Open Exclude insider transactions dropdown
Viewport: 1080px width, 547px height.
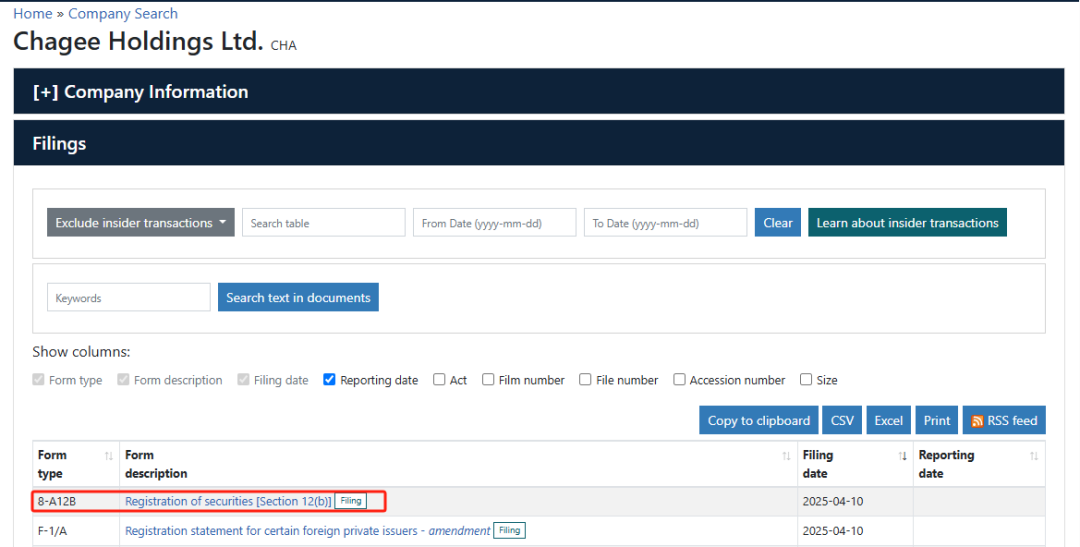point(141,223)
